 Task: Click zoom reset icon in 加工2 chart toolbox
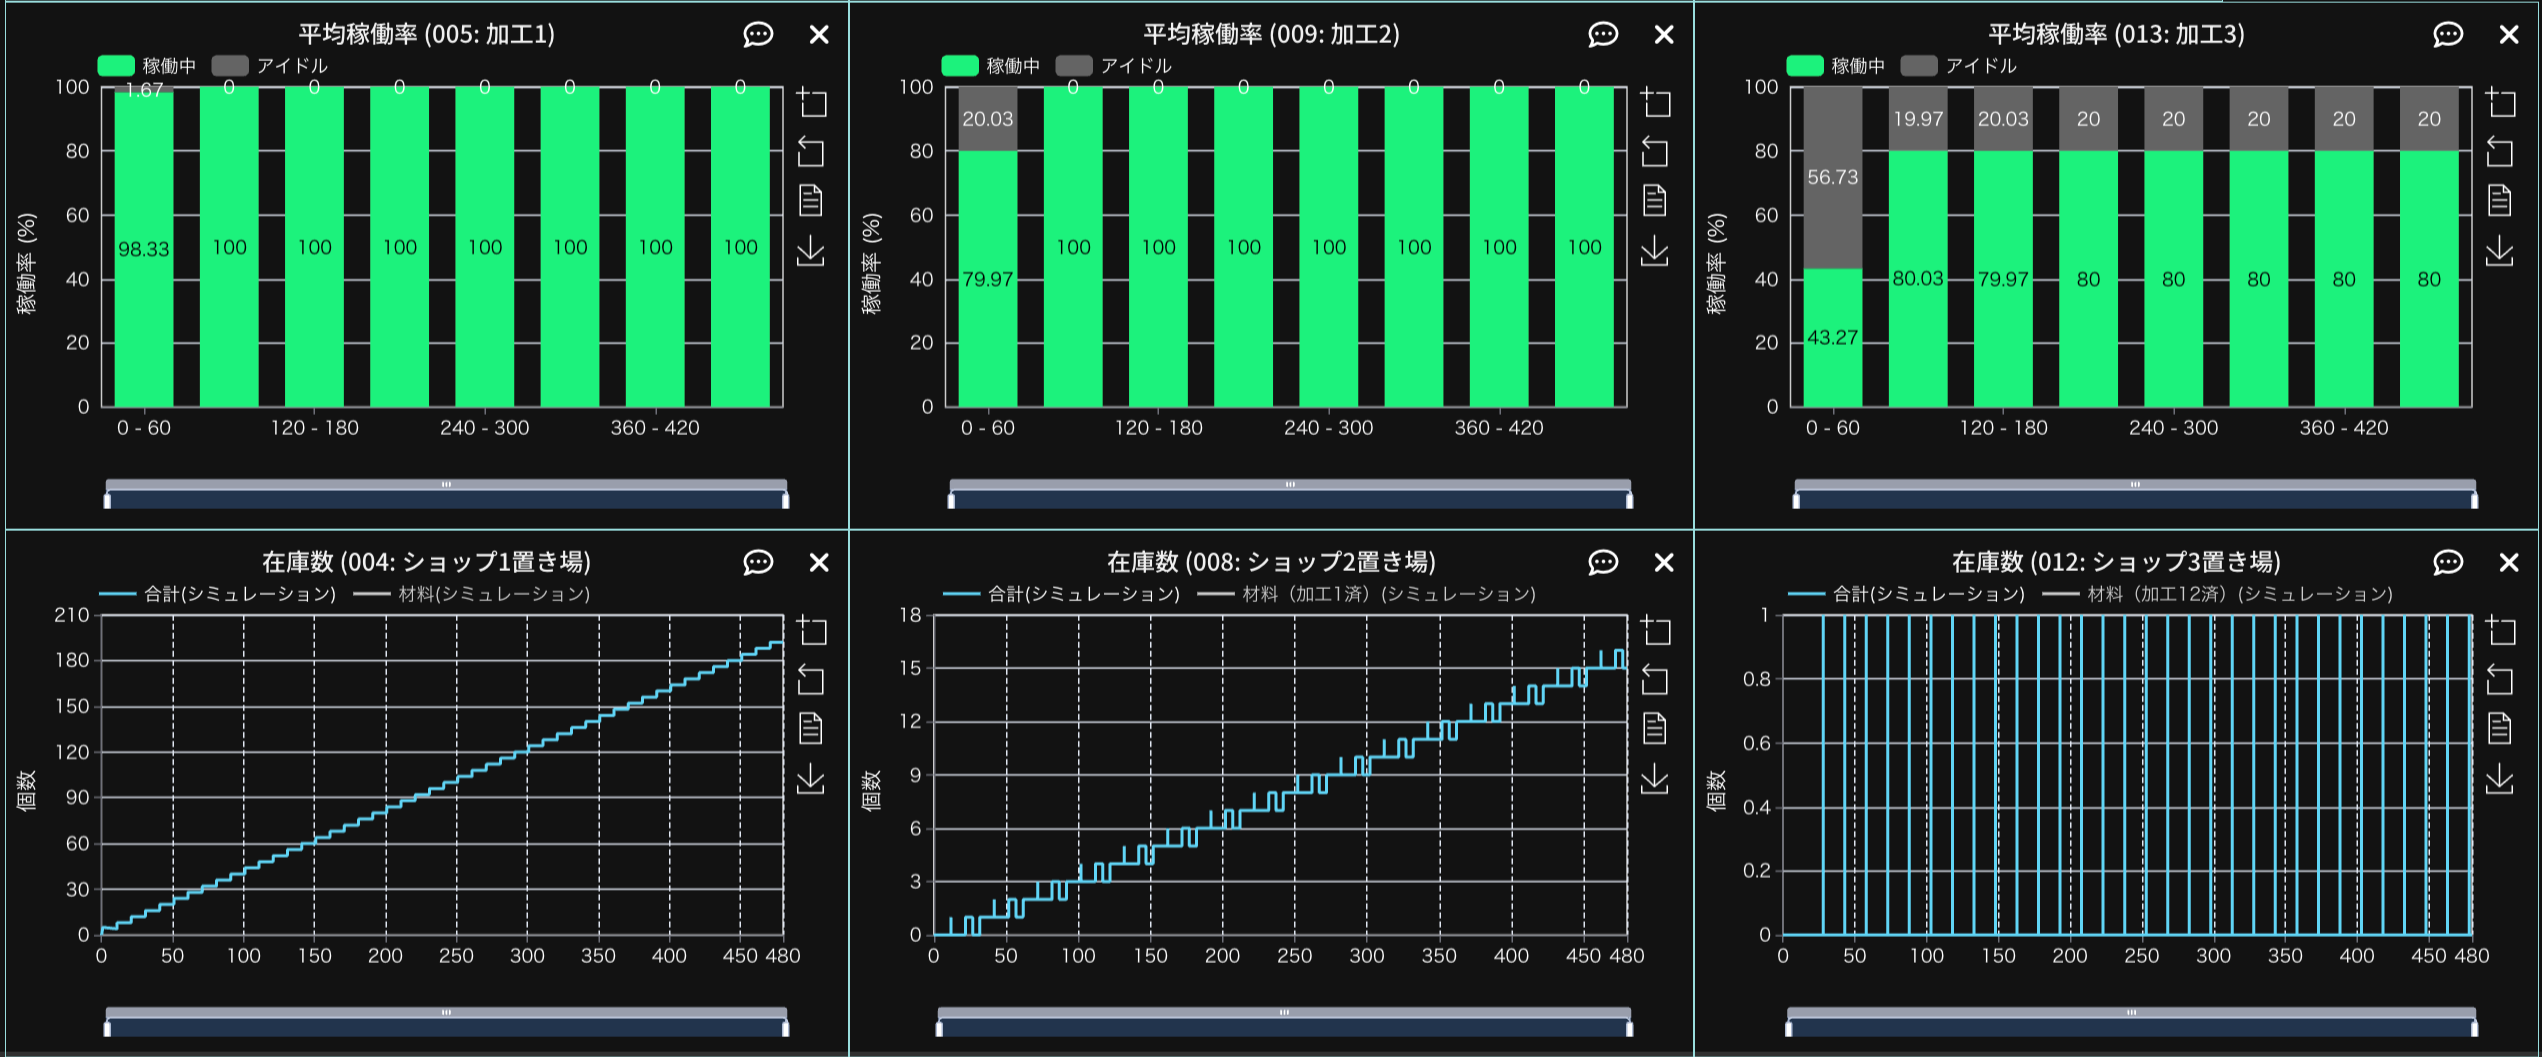pyautogui.click(x=1656, y=152)
